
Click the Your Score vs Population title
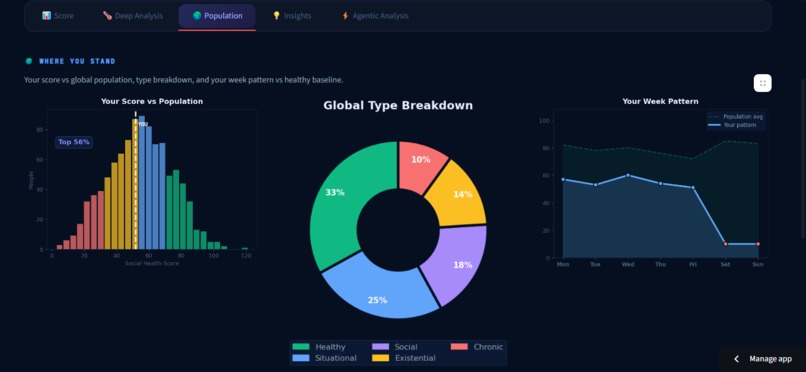pos(152,101)
